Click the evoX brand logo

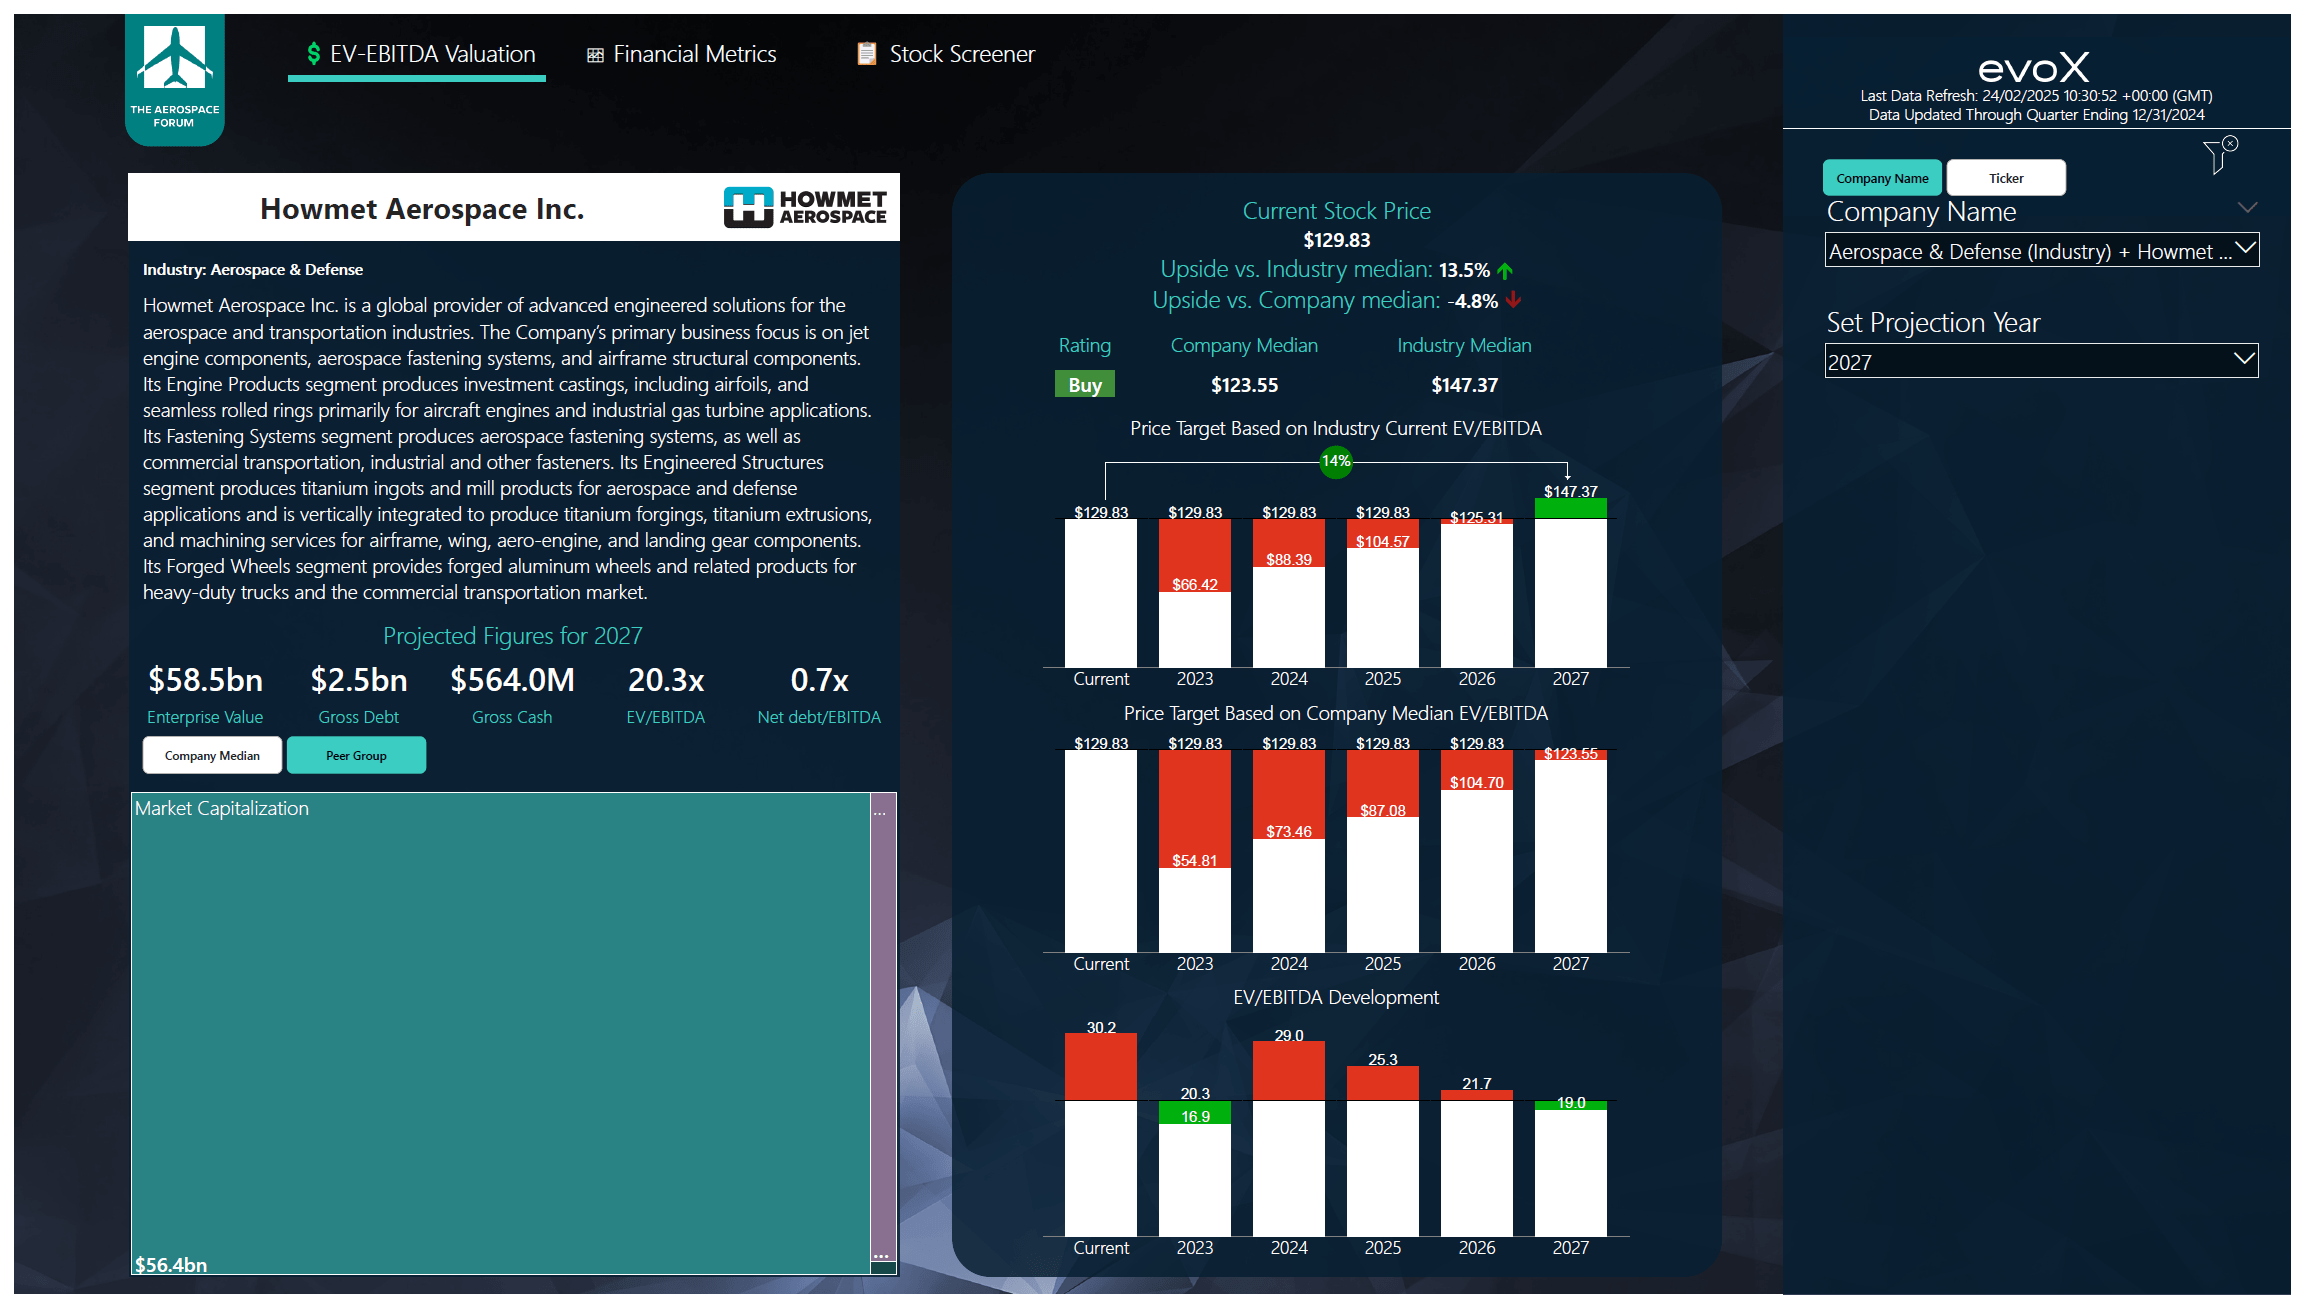tap(2035, 66)
